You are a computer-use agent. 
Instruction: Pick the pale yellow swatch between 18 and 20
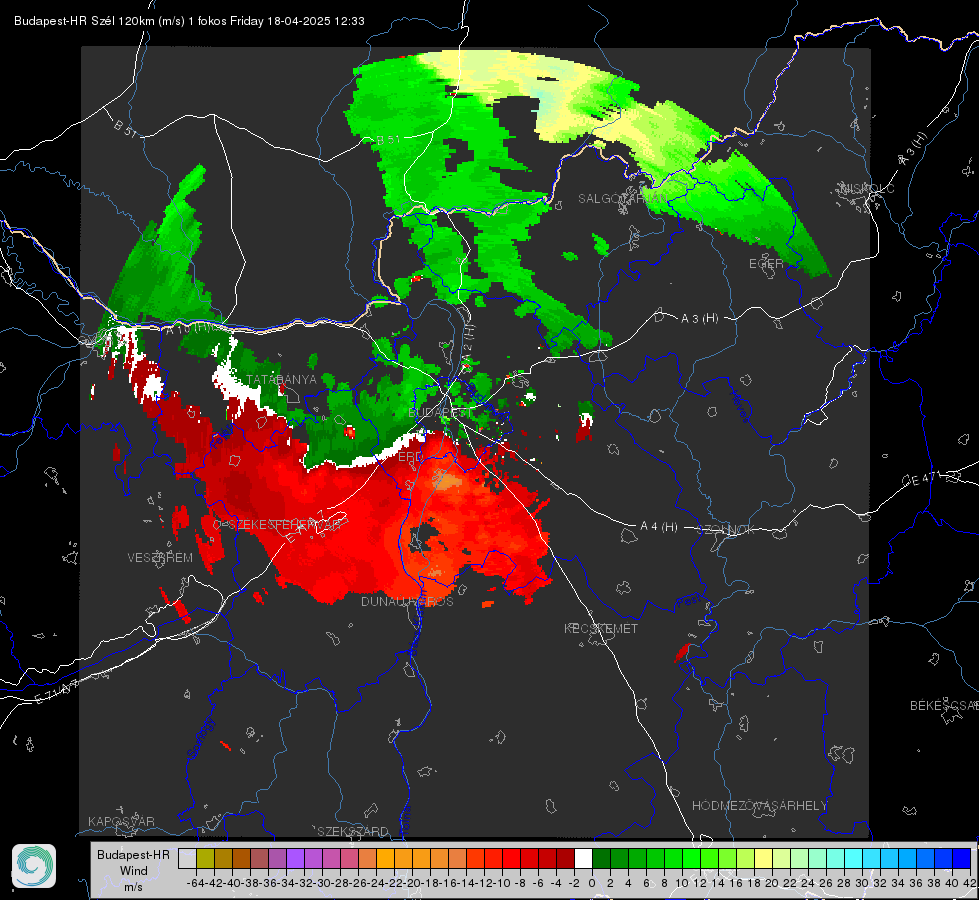coord(763,858)
